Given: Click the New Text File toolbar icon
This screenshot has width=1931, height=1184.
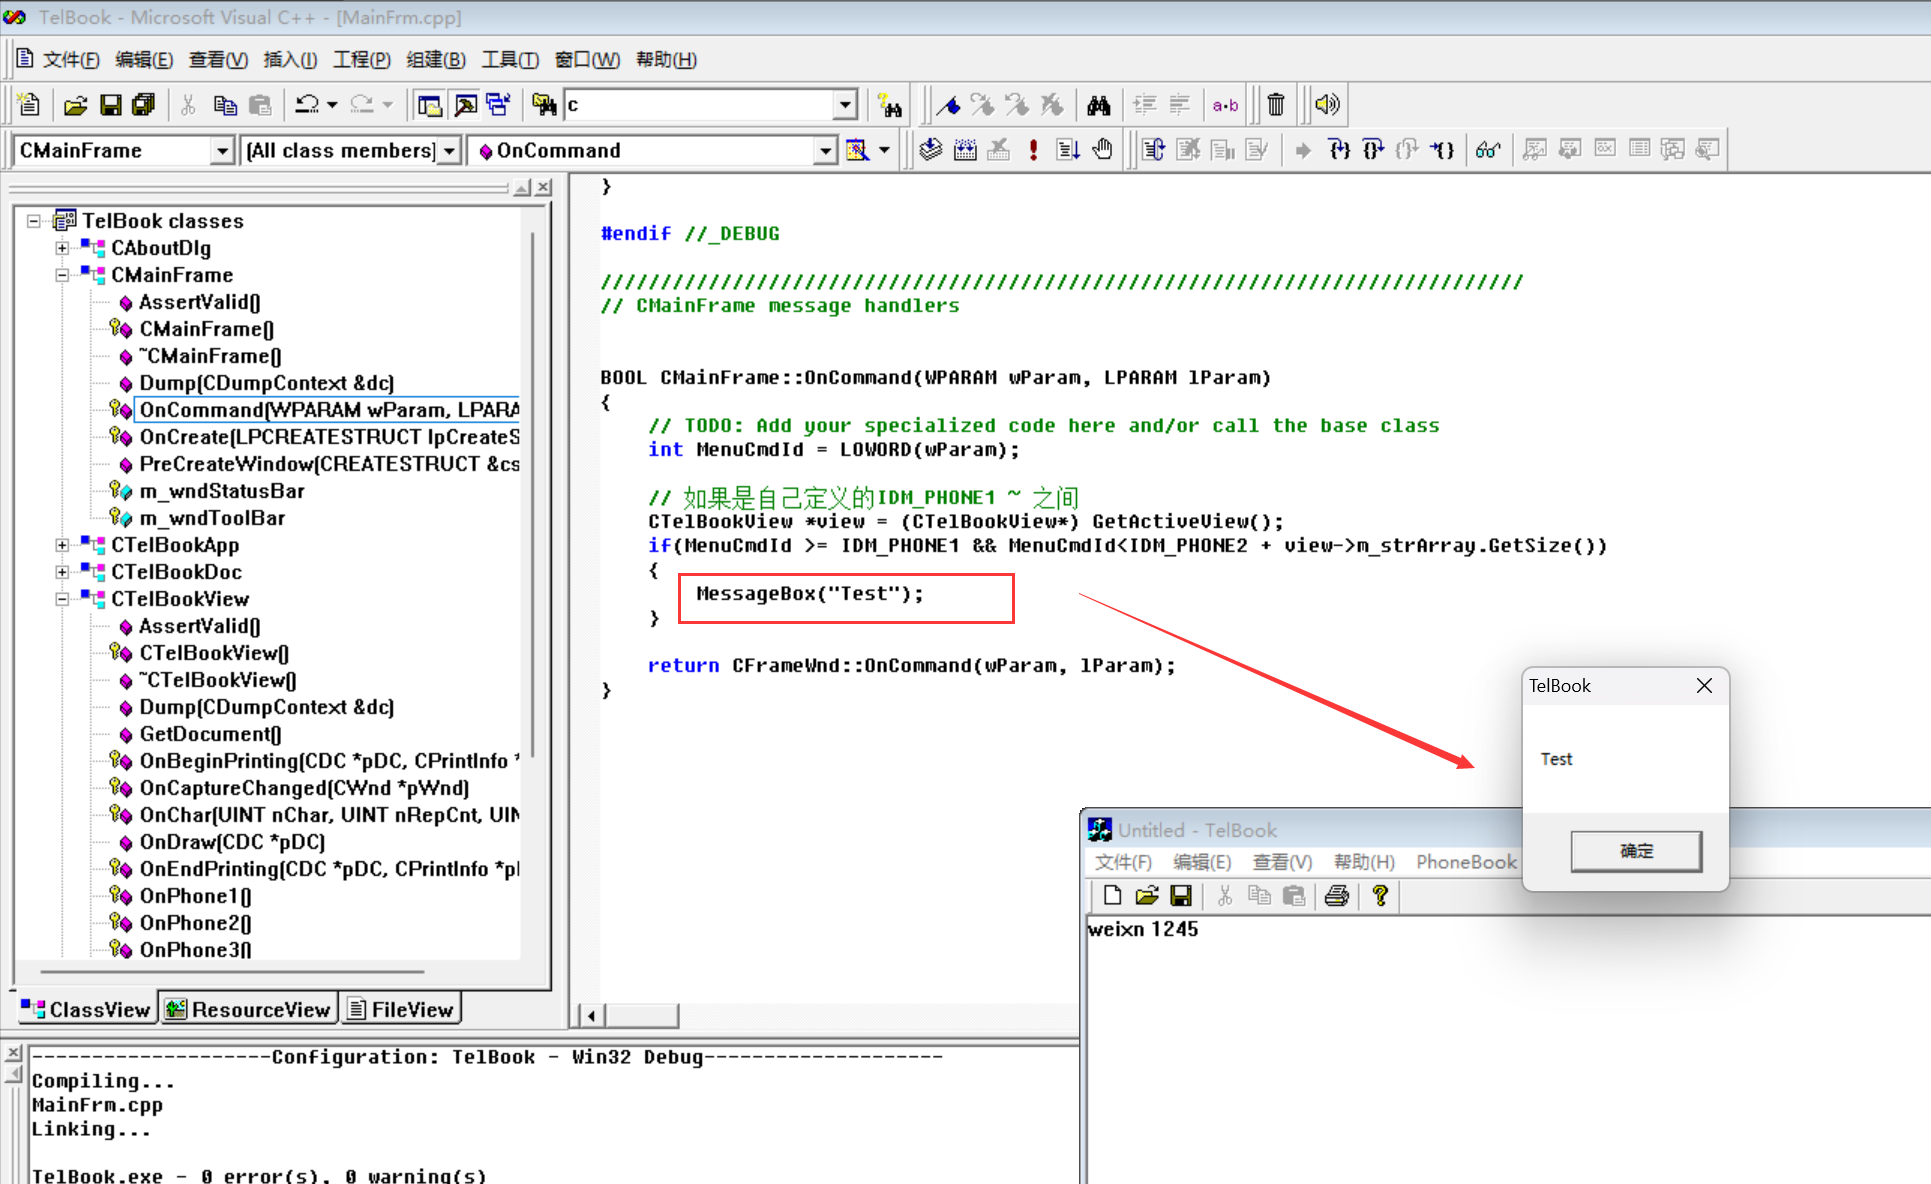Looking at the screenshot, I should point(29,104).
